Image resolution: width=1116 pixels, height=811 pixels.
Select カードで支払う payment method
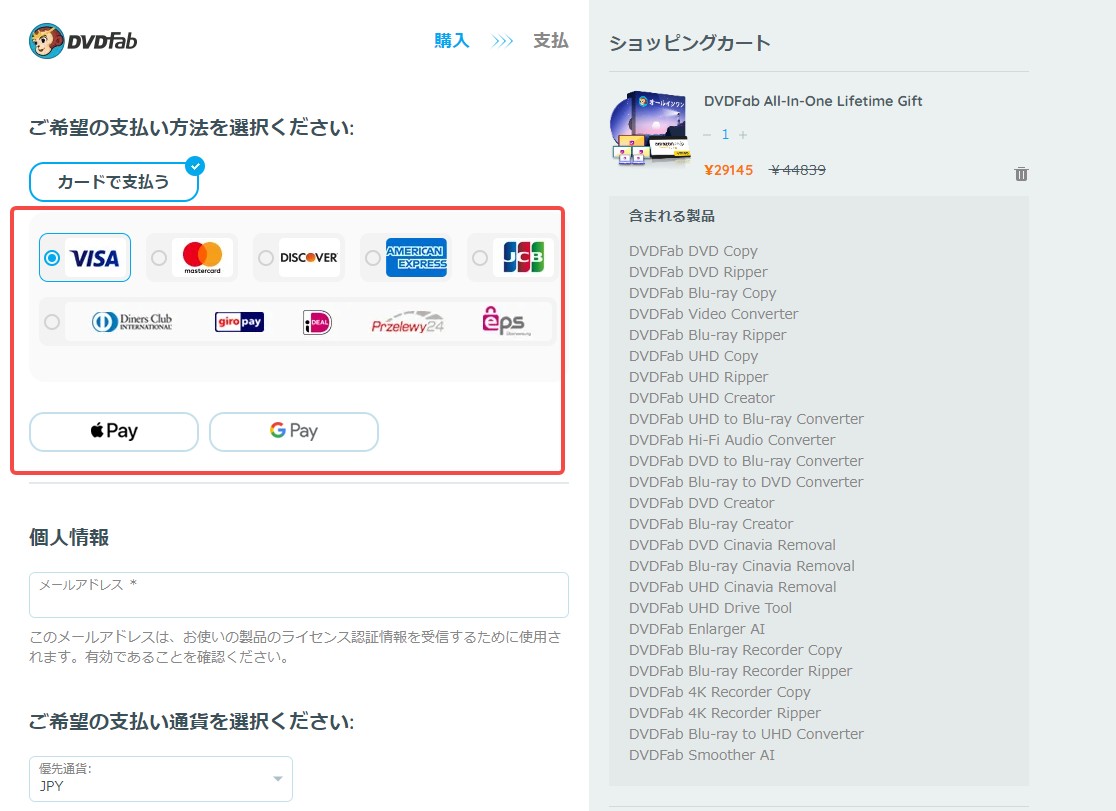[114, 182]
